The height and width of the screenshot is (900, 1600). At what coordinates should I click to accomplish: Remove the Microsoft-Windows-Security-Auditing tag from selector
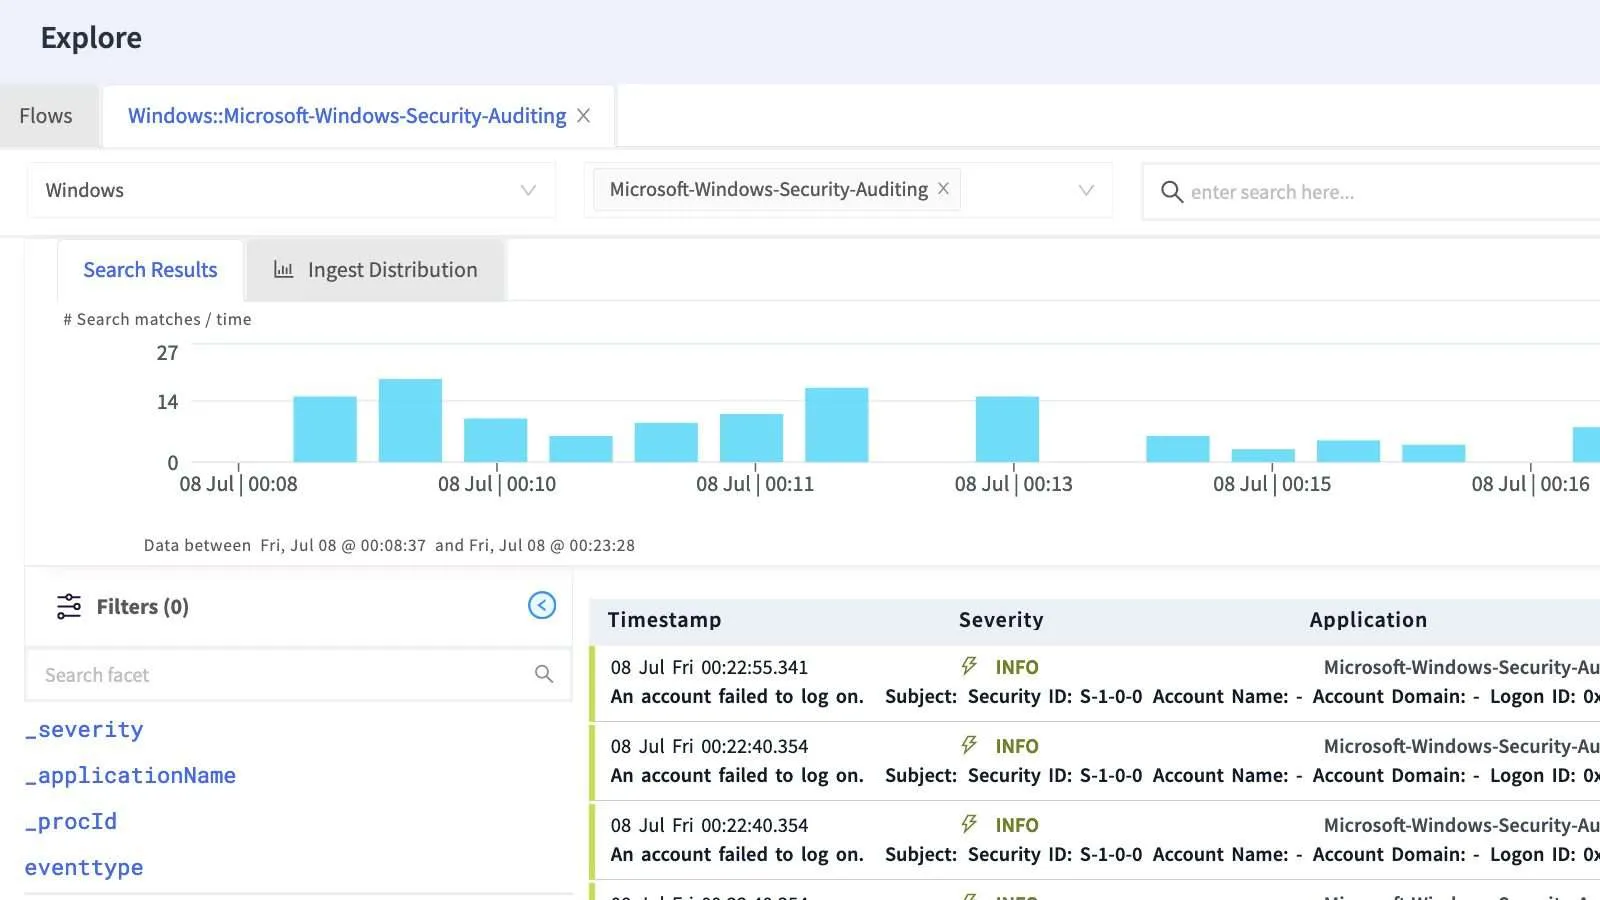(943, 189)
